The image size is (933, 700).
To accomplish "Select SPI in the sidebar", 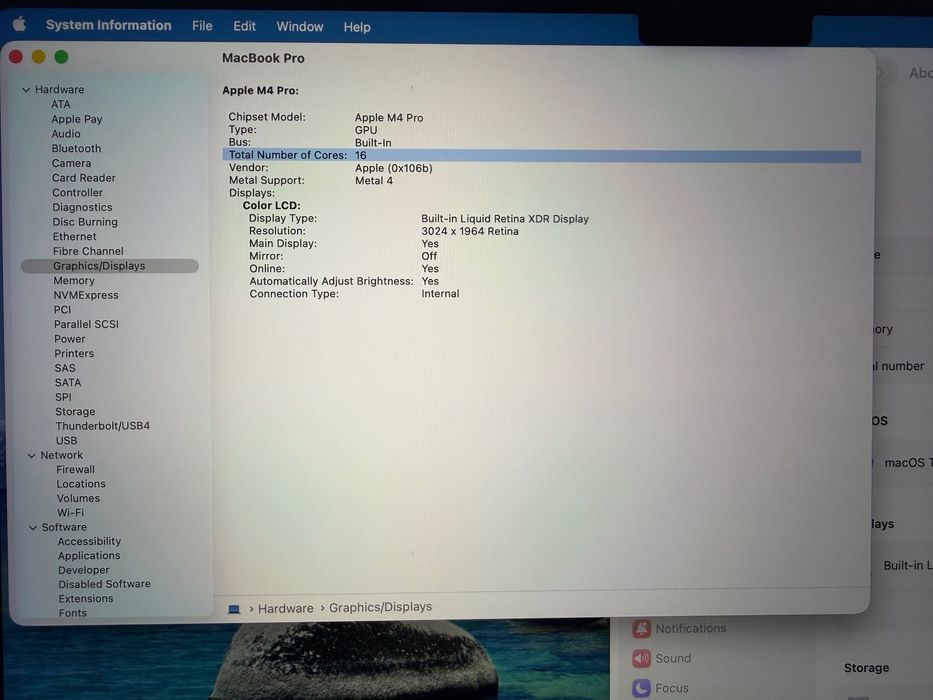I will [63, 397].
